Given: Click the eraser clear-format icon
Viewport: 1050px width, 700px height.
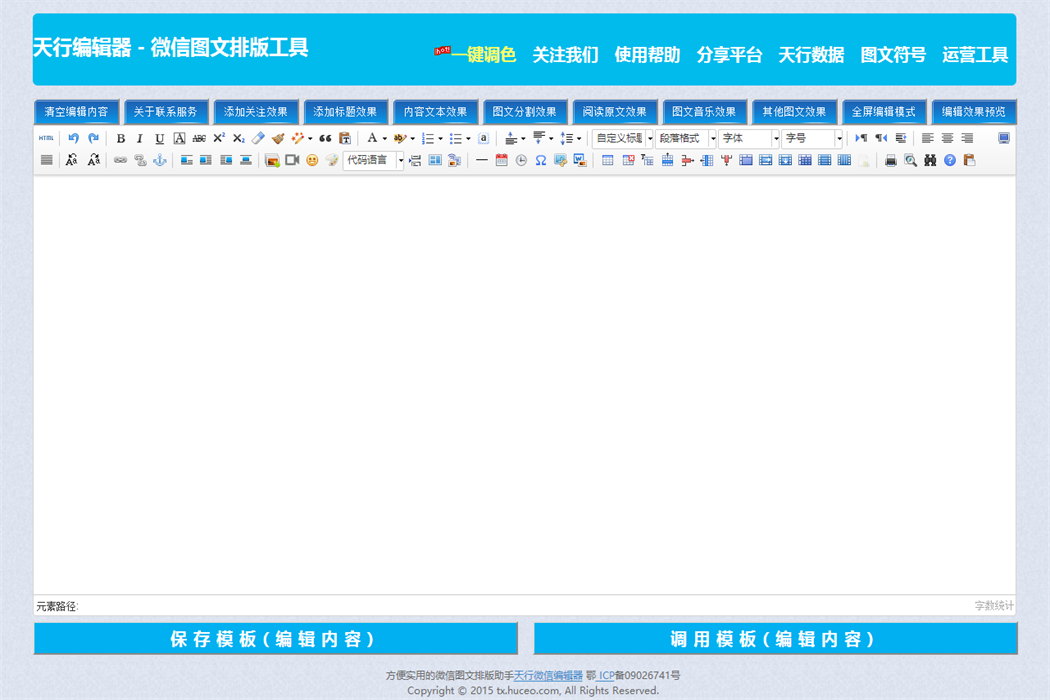Looking at the screenshot, I should pyautogui.click(x=258, y=139).
